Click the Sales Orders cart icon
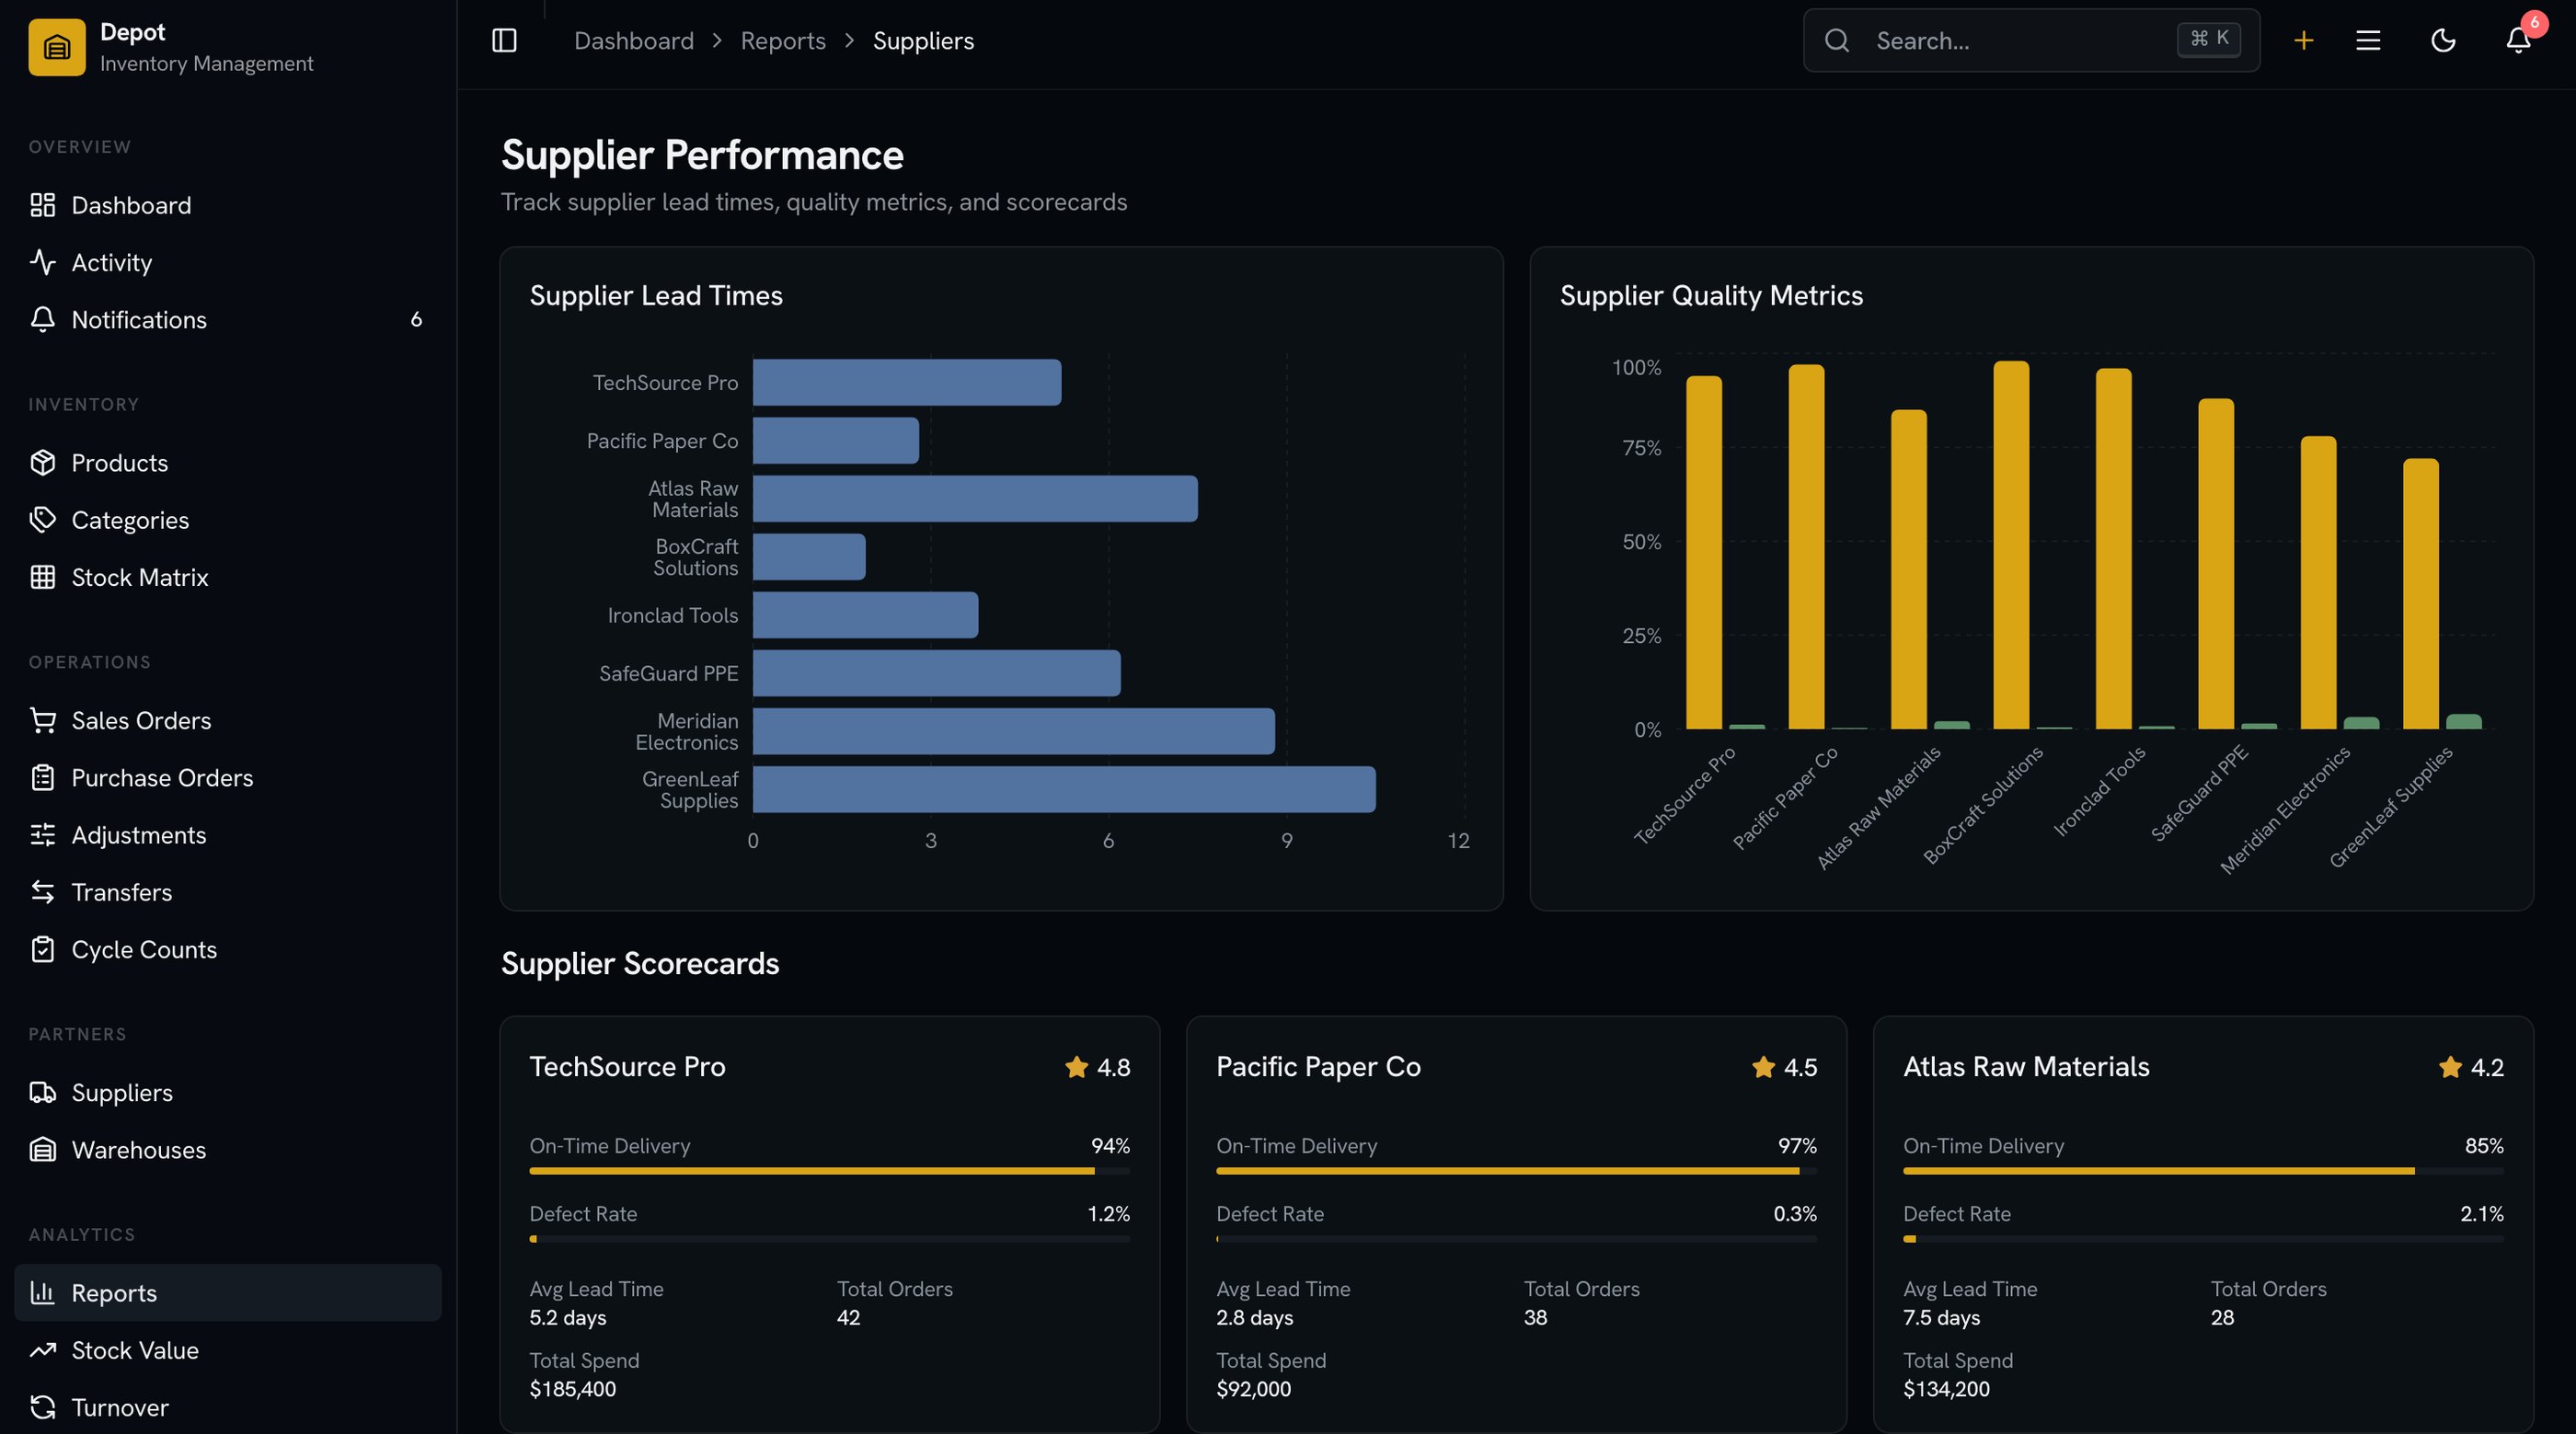This screenshot has width=2576, height=1434. [43, 720]
